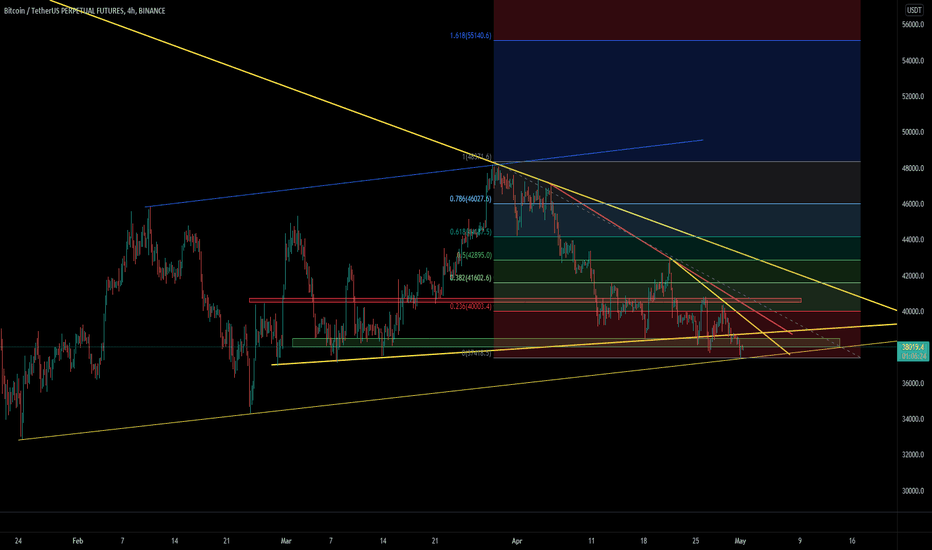This screenshot has height=550, width=932.
Task: Select the 0.236(40003.4) Fibonacci level label
Action: coord(470,306)
